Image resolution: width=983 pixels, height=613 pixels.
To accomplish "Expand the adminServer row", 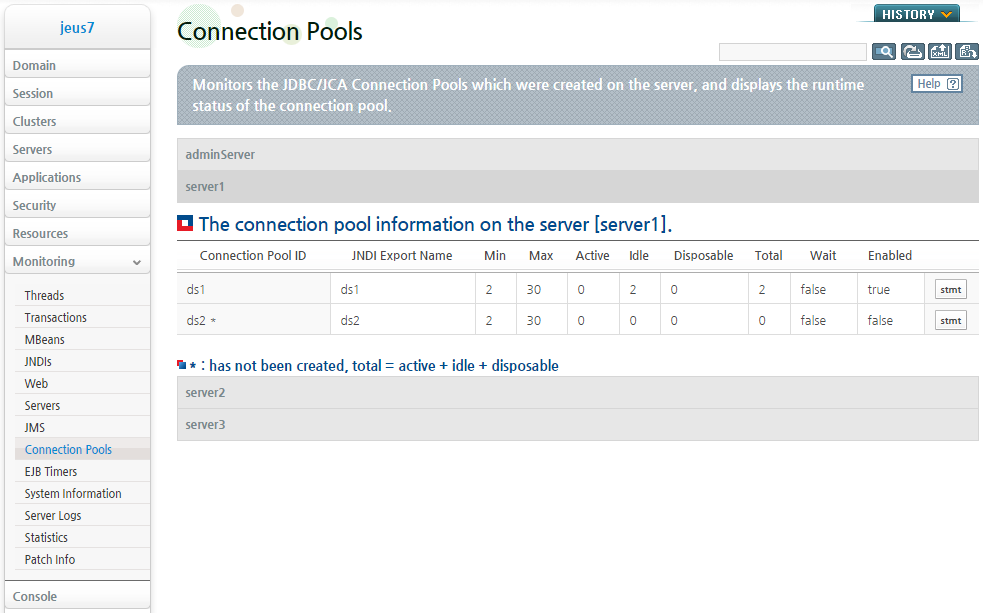I will point(577,154).
